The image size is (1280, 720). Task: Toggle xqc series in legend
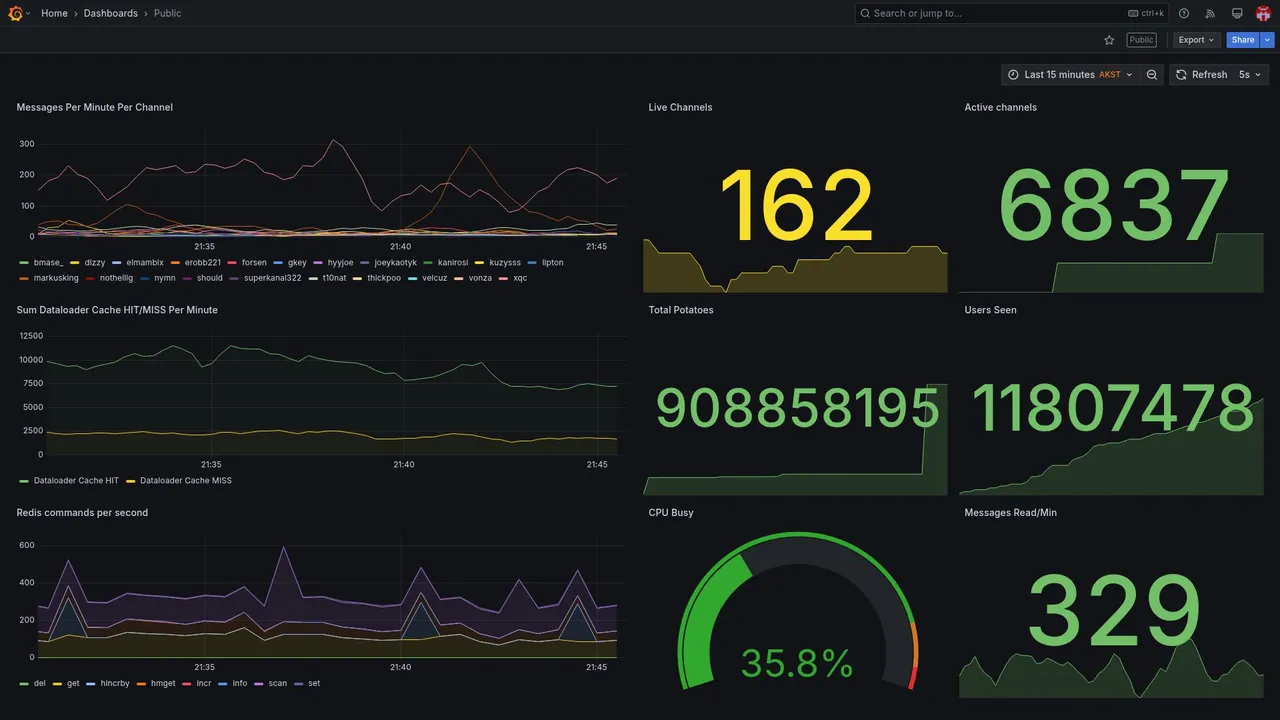[x=520, y=278]
